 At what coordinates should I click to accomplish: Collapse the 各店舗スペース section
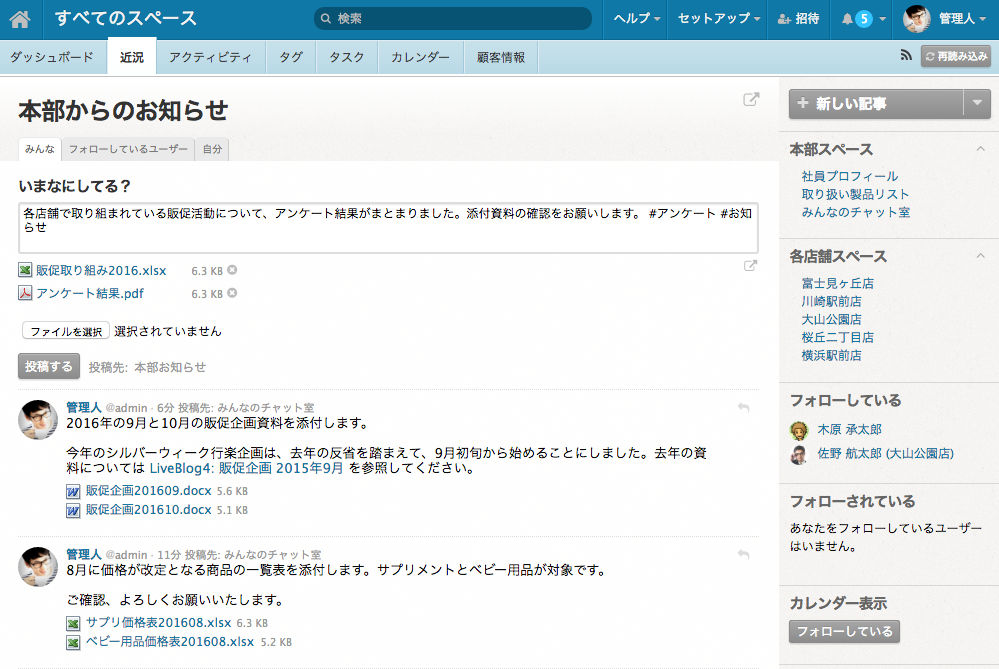tap(980, 256)
